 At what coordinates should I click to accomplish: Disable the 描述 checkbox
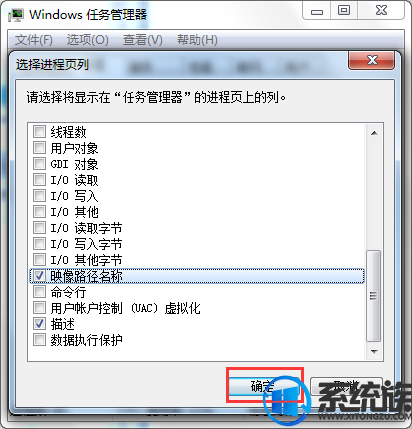39,324
